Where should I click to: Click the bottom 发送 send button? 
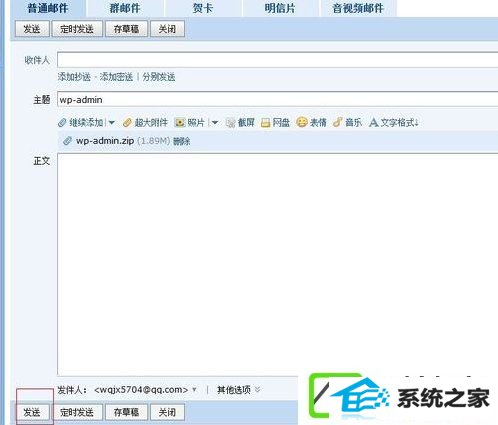click(x=32, y=412)
